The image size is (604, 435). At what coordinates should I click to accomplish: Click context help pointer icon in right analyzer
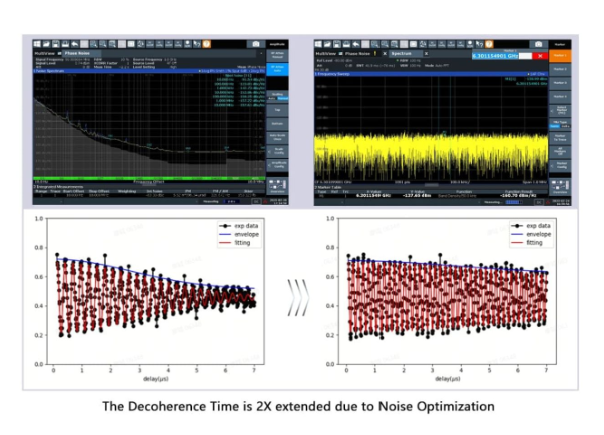(480, 44)
